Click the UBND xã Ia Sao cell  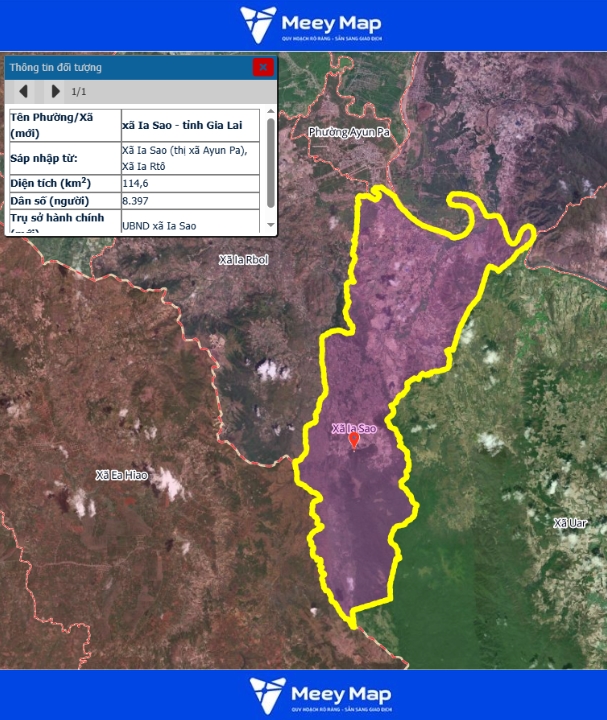[x=159, y=226]
